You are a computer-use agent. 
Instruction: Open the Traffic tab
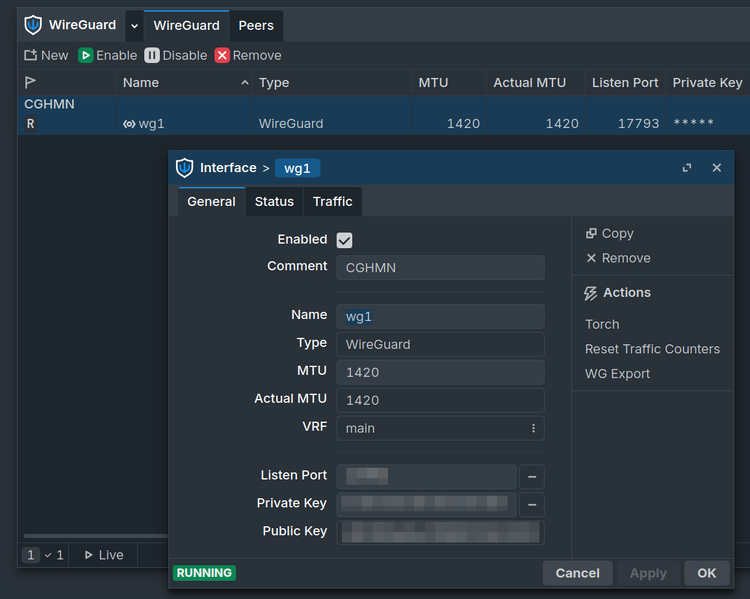[332, 201]
